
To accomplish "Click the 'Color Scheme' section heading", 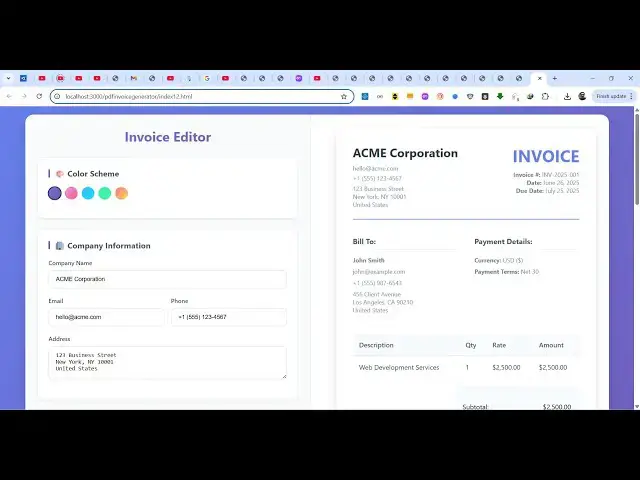I will (x=93, y=174).
